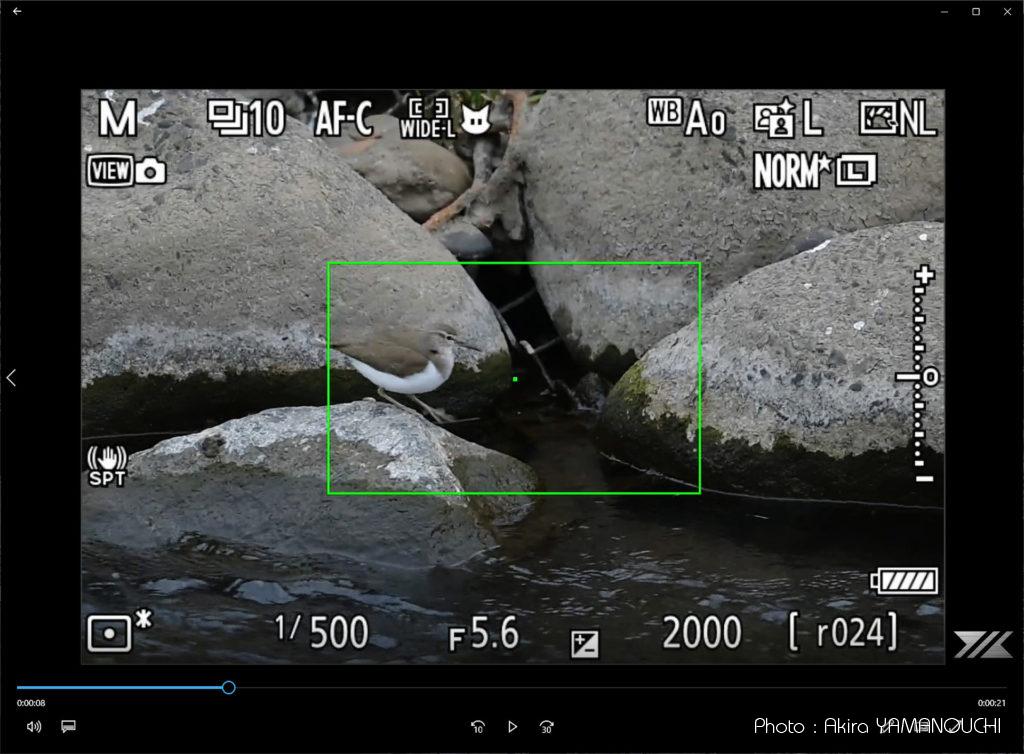The height and width of the screenshot is (754, 1024).
Task: Skip forward 30 seconds
Action: coord(546,727)
